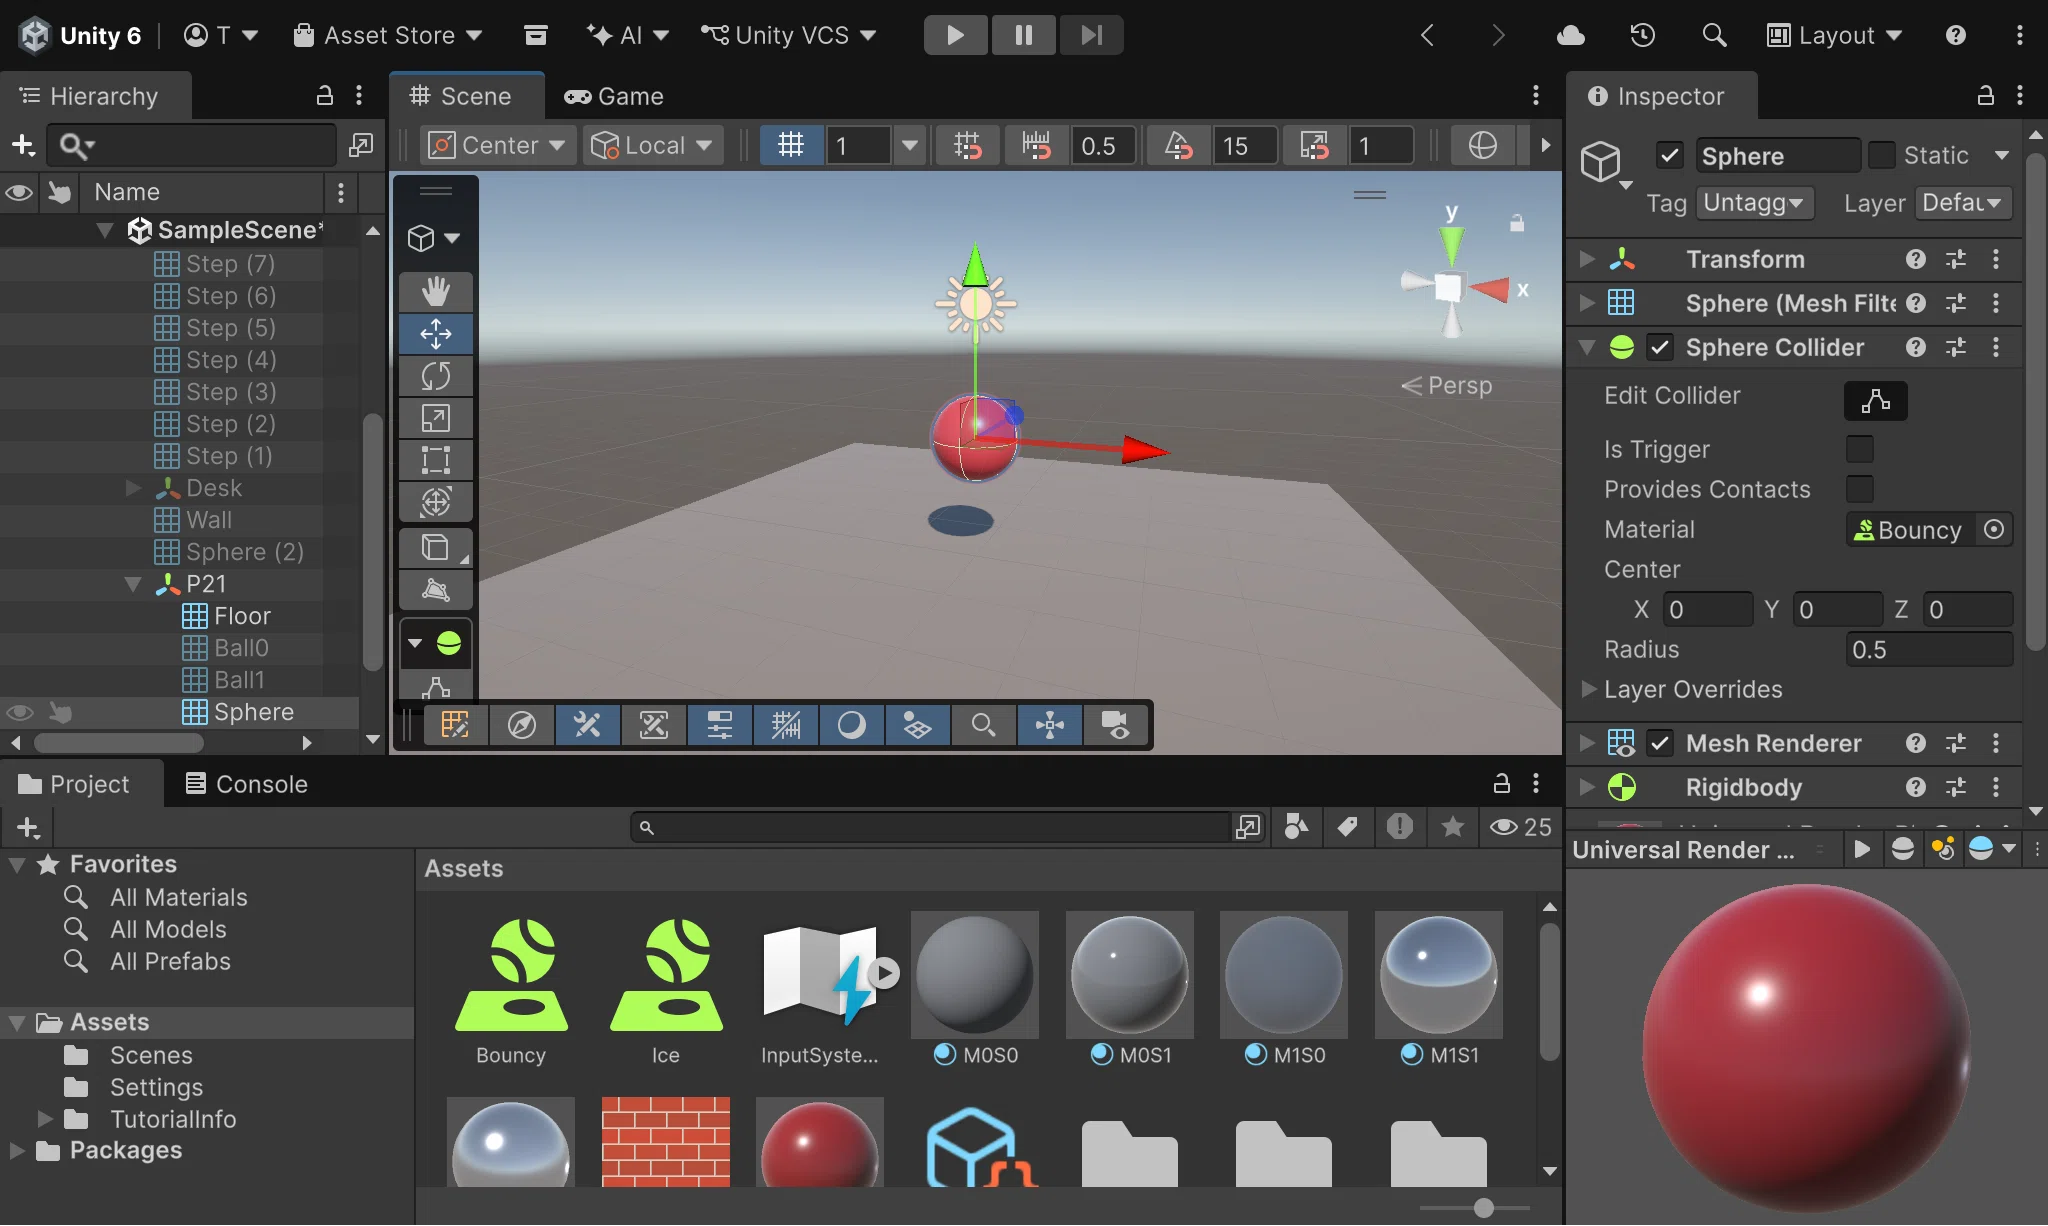2048x1226 pixels.
Task: Click the scene camera settings icon
Action: click(1115, 725)
